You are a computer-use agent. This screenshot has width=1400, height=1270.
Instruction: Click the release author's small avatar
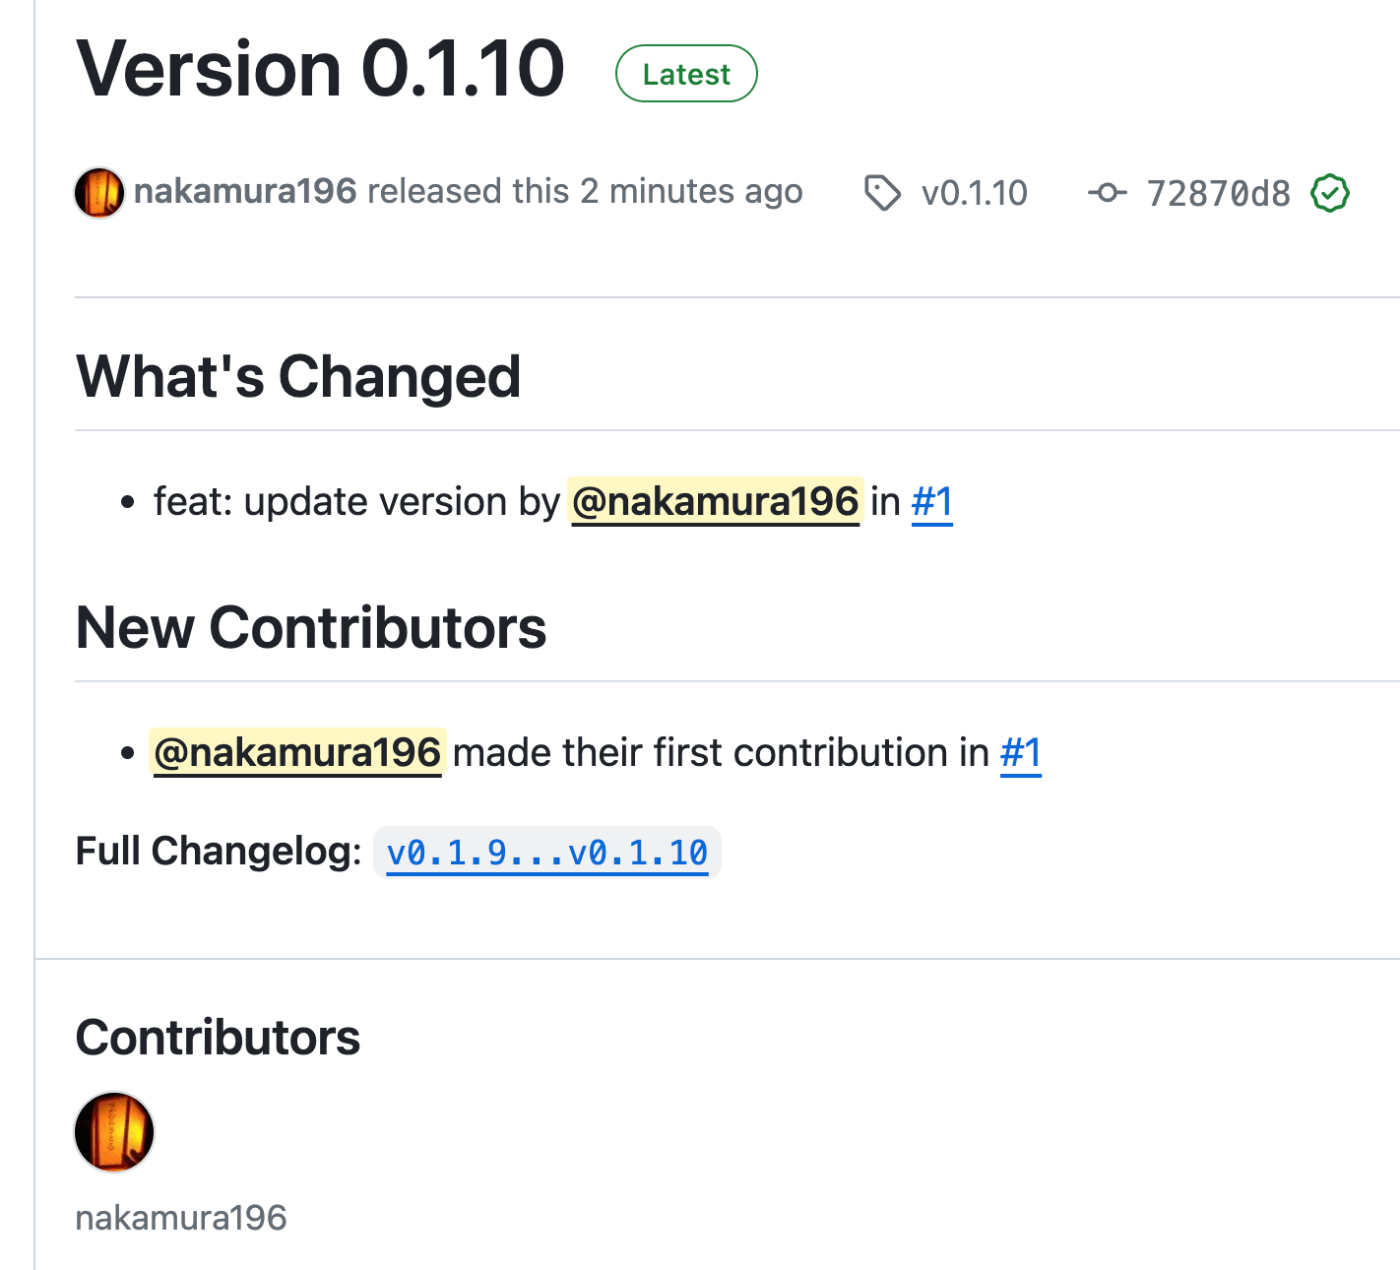(x=99, y=192)
